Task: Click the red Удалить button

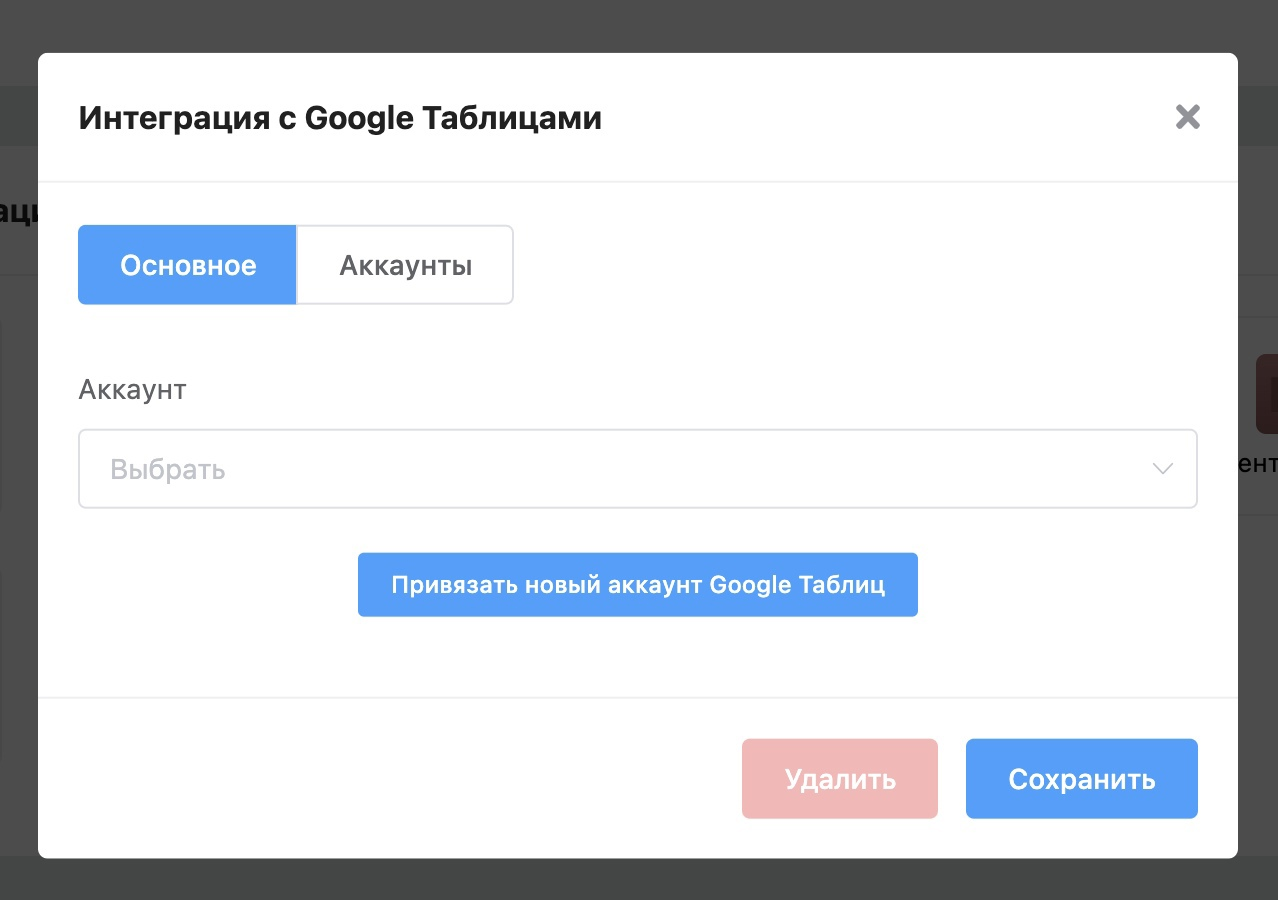Action: (x=839, y=779)
